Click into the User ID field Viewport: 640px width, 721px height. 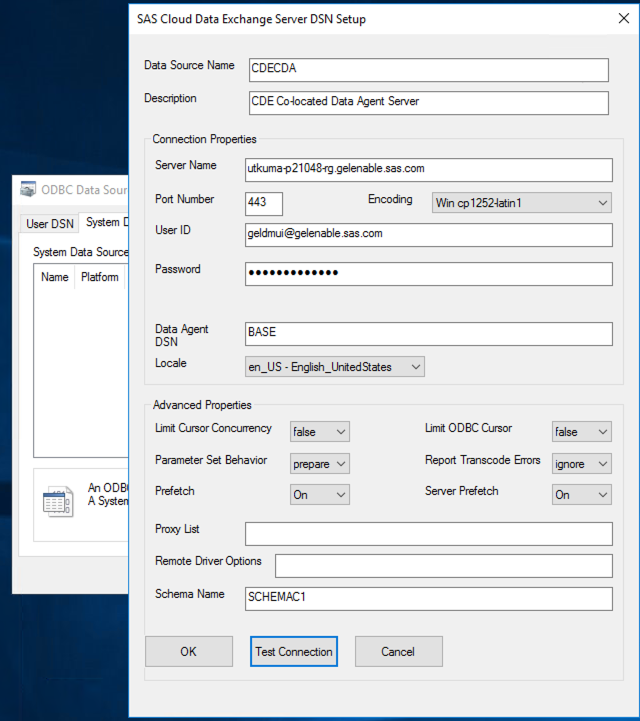click(429, 235)
